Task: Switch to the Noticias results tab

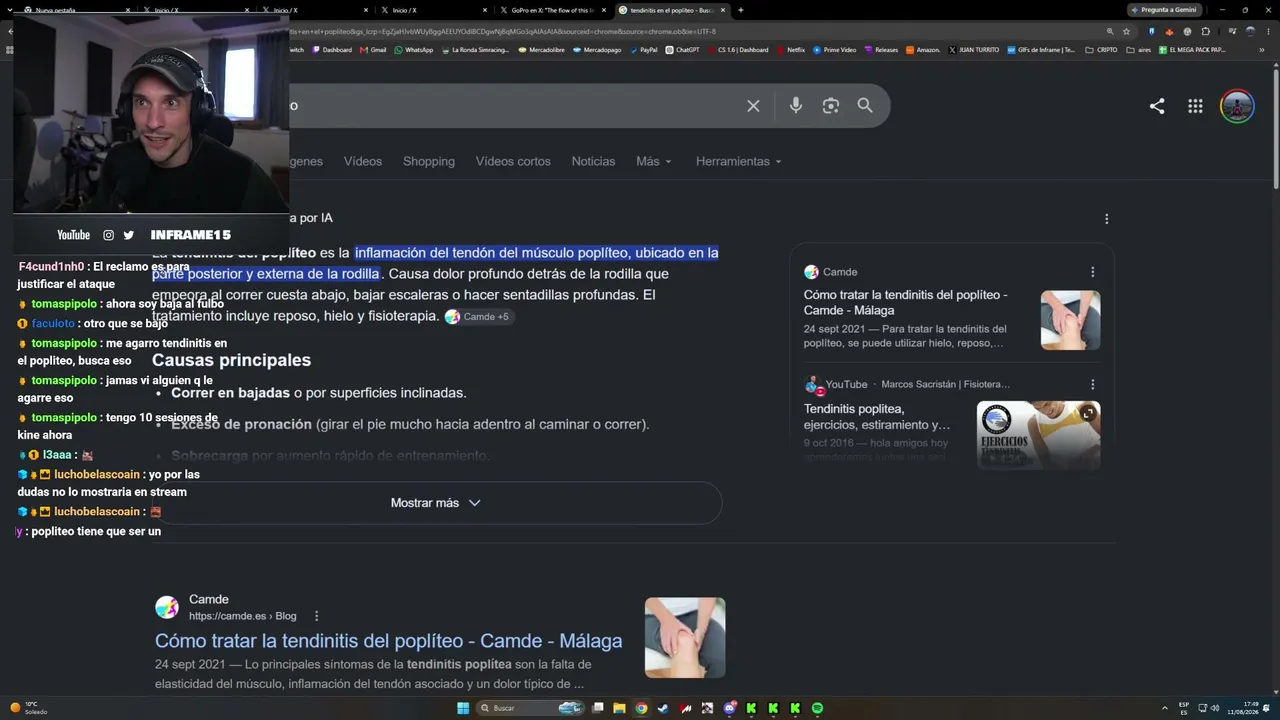Action: [x=593, y=161]
